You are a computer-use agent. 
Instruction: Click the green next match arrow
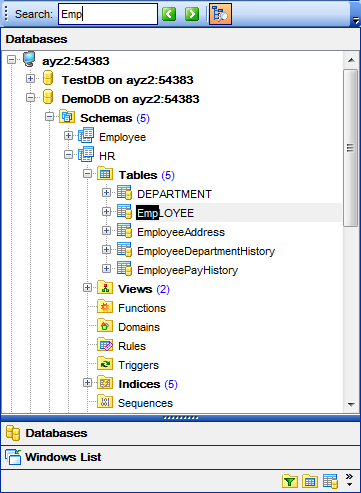pyautogui.click(x=192, y=14)
